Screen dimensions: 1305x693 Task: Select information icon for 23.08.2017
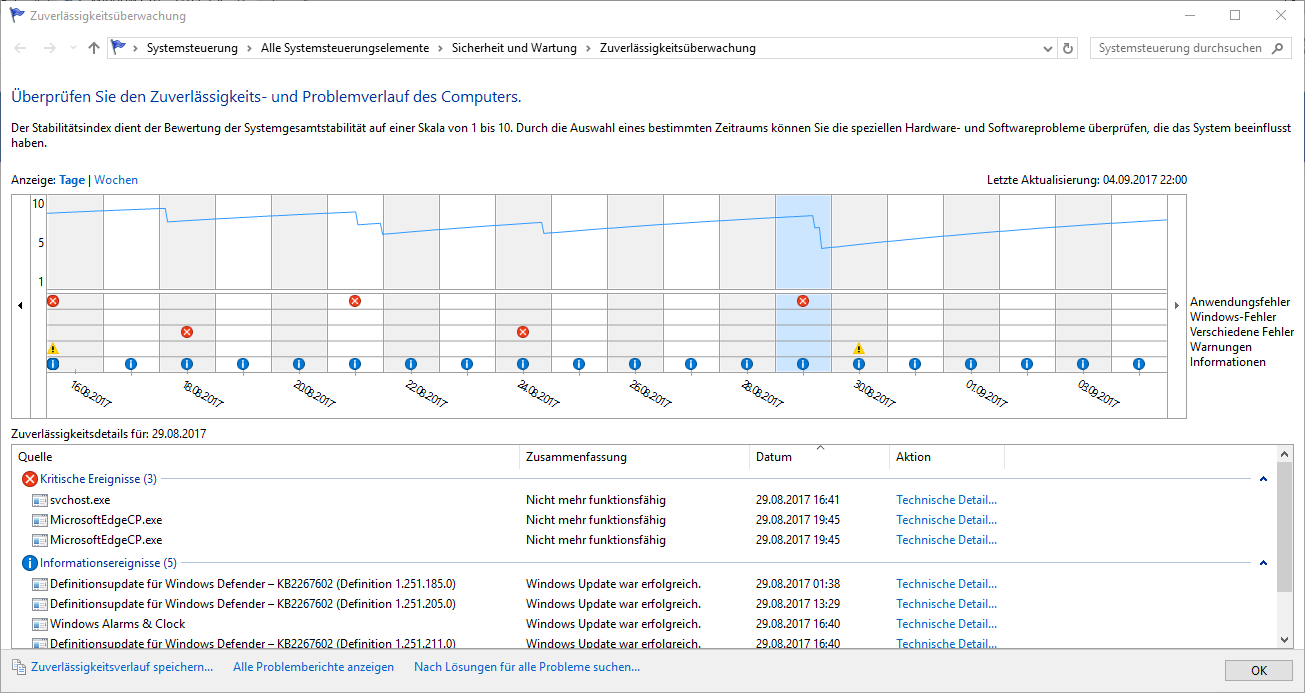point(467,364)
